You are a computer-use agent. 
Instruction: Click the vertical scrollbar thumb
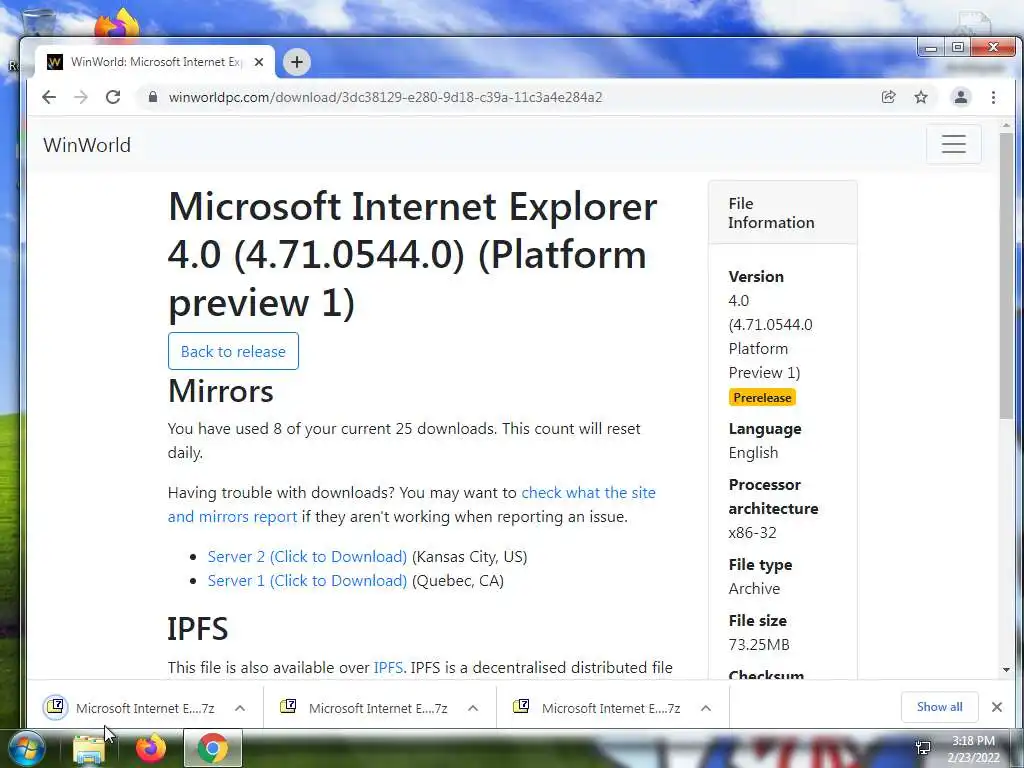coord(1006,276)
